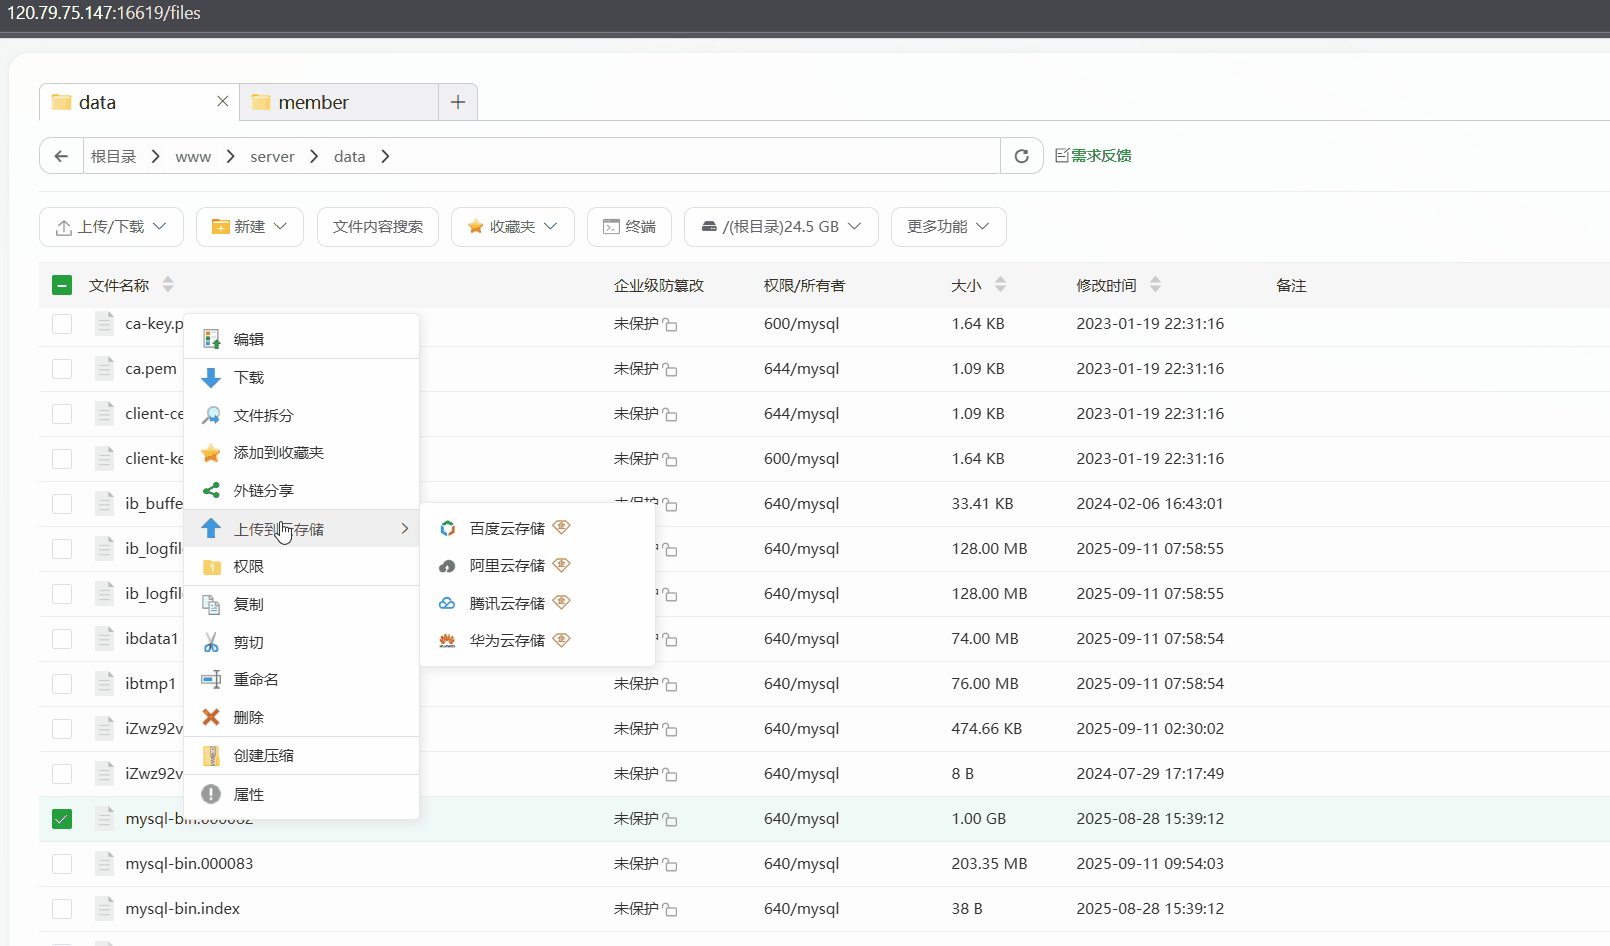The image size is (1610, 946).
Task: Sort by size arrows
Action: [1000, 284]
